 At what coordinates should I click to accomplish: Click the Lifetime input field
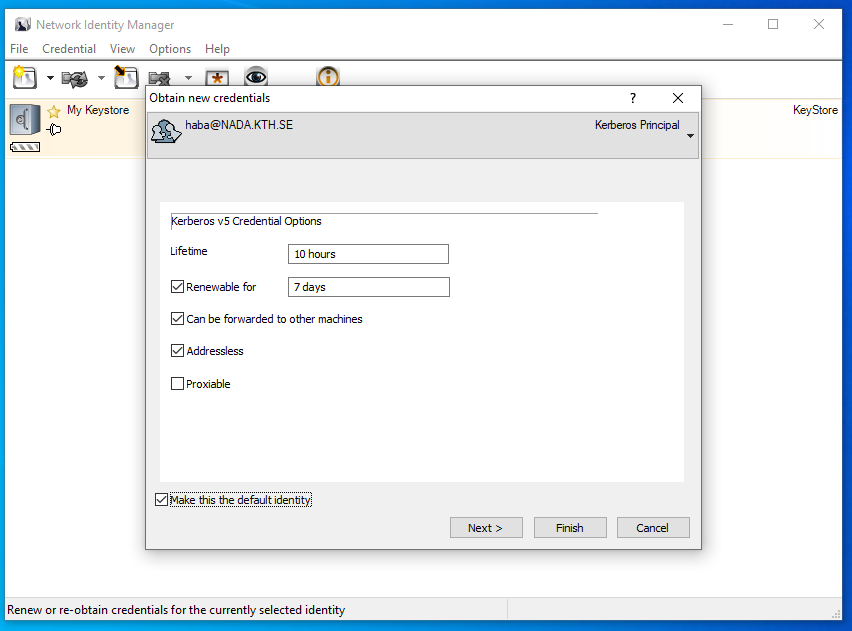click(368, 254)
